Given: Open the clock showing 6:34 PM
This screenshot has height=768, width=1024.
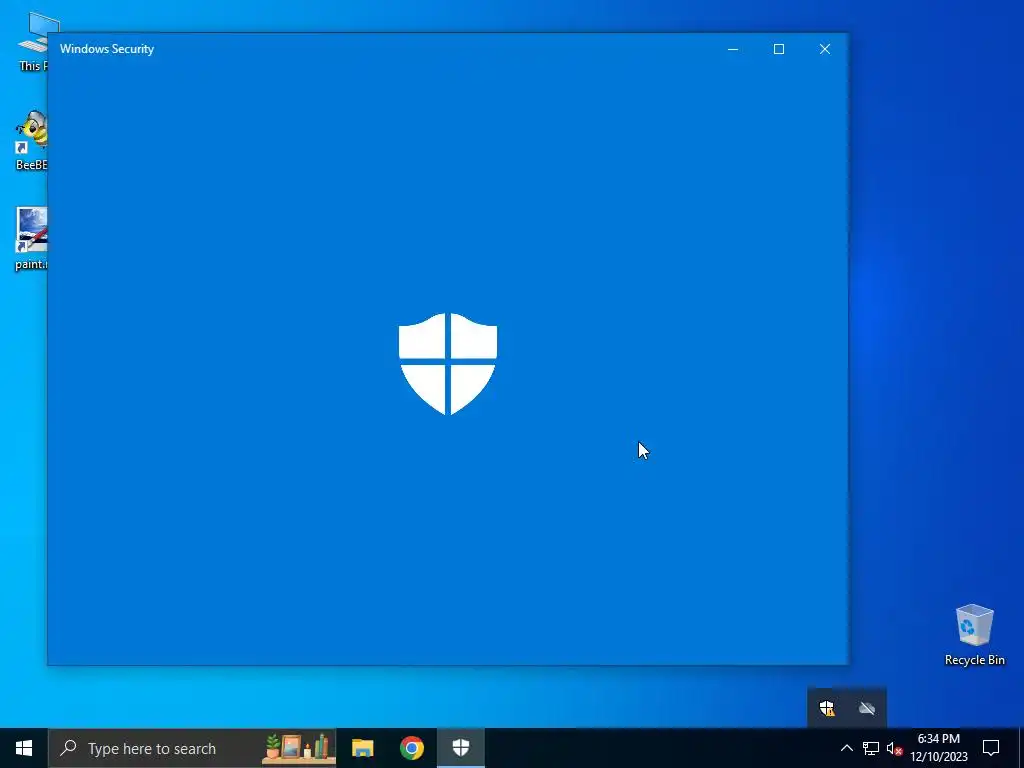Looking at the screenshot, I should point(939,748).
